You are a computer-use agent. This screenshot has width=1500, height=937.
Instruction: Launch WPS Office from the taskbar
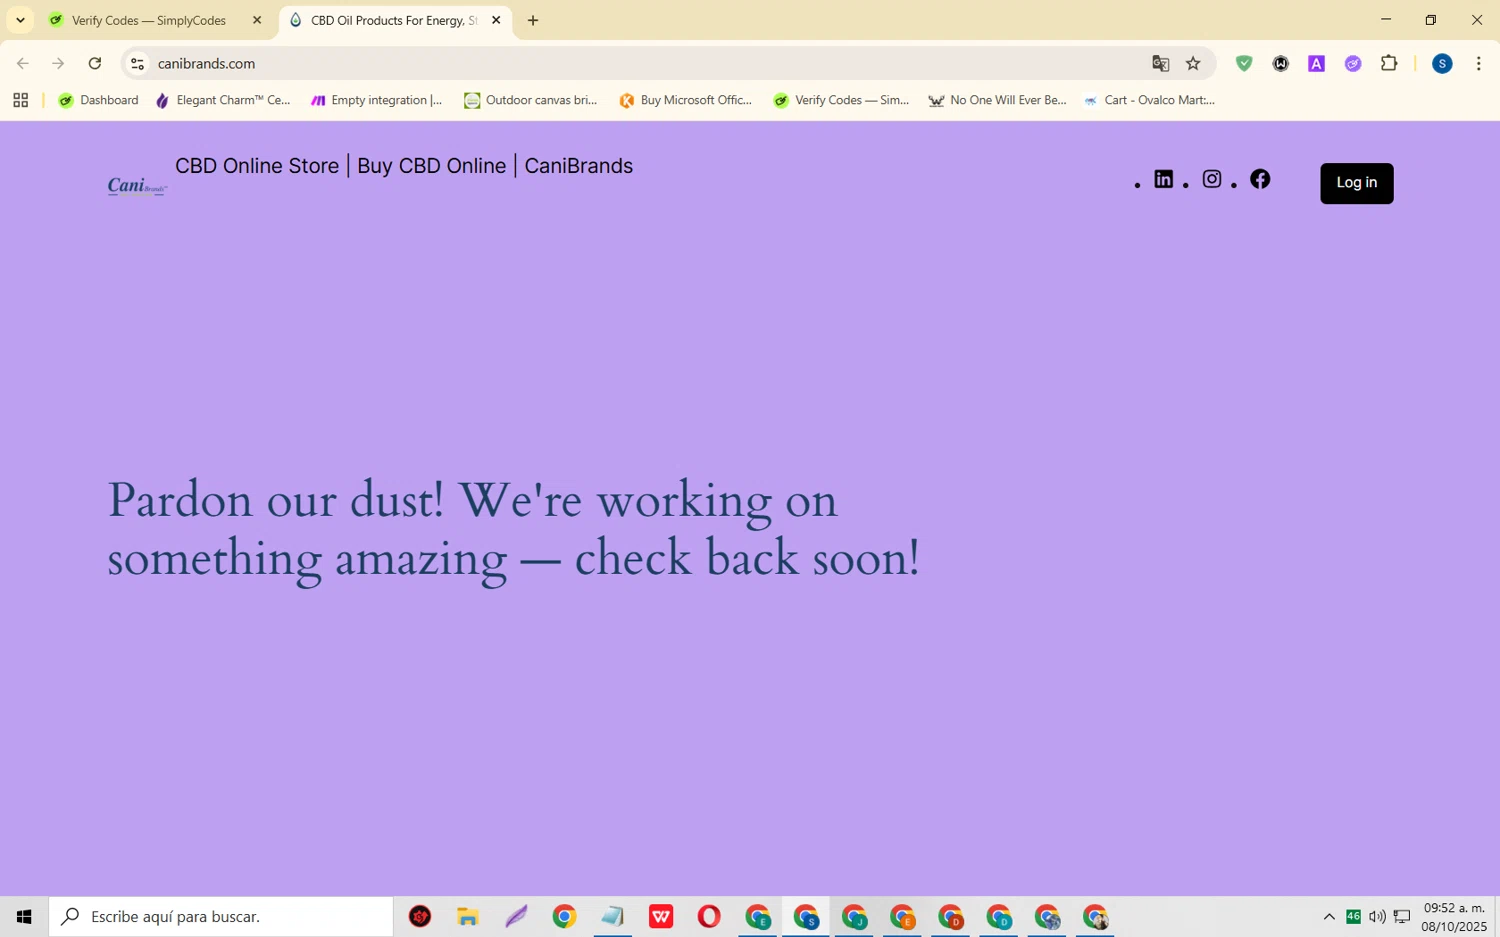pos(661,916)
